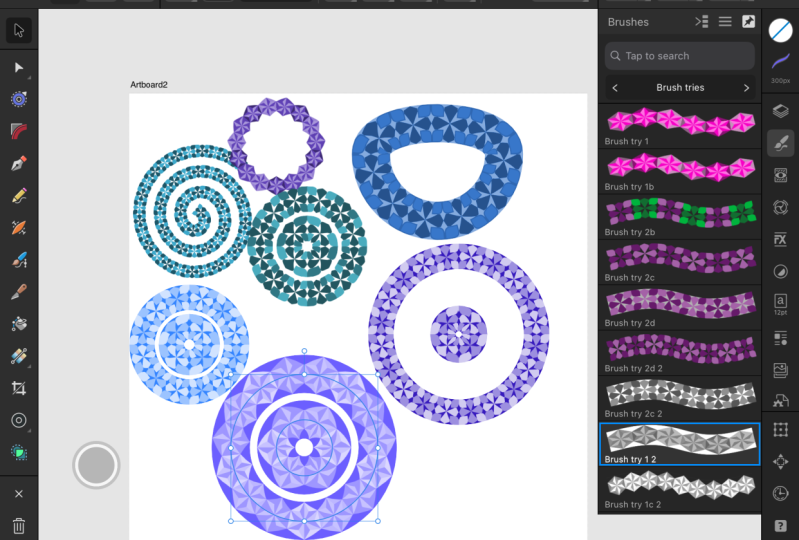799x540 pixels.
Task: Open the help question mark
Action: (x=781, y=526)
